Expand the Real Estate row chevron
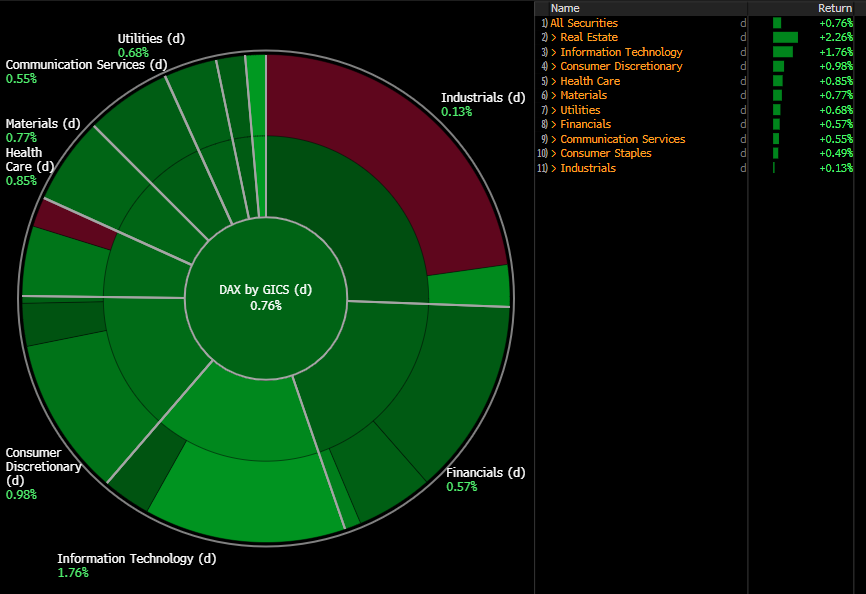Screen dimensions: 866x594 tap(554, 38)
